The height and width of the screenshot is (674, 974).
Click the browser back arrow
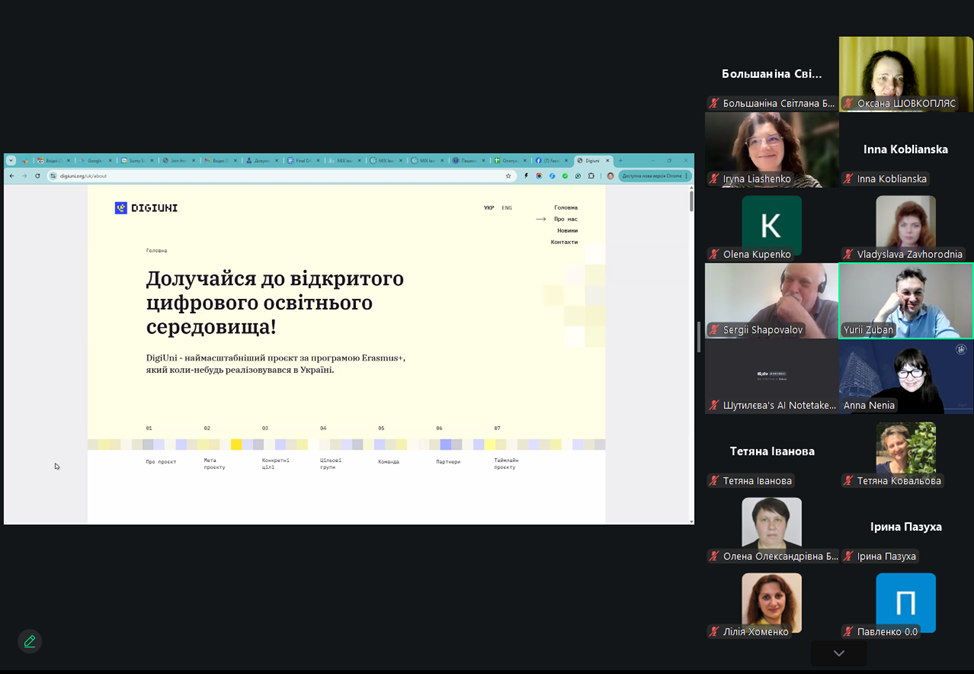[x=12, y=176]
